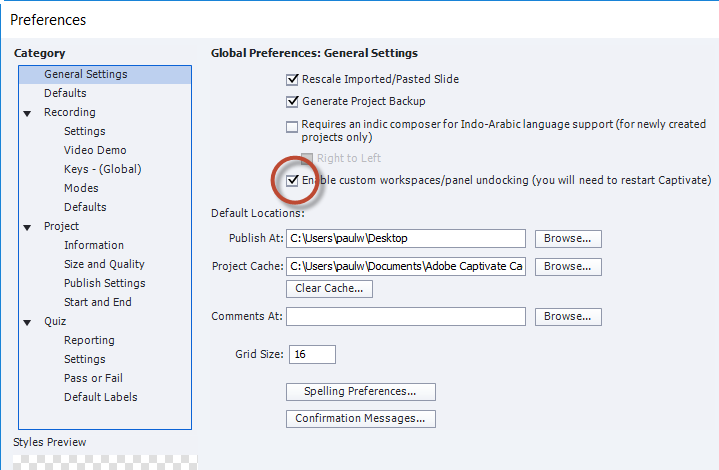
Task: Open Size and Quality project settings
Action: [x=104, y=264]
